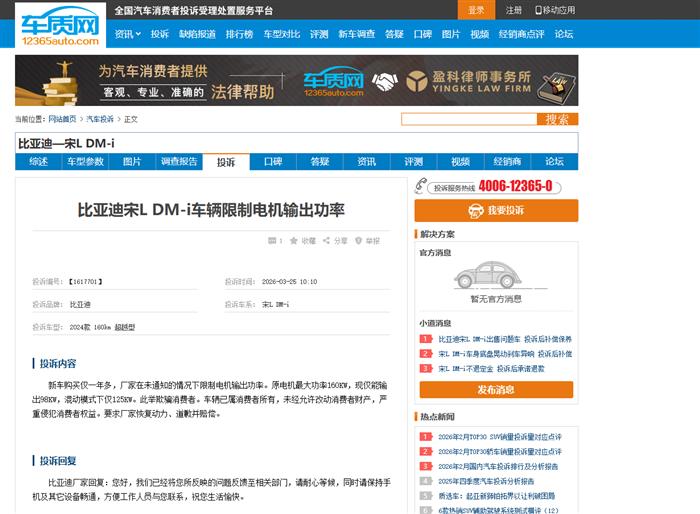
Task: Open 排行榜 in the top navigation bar
Action: 239,34
